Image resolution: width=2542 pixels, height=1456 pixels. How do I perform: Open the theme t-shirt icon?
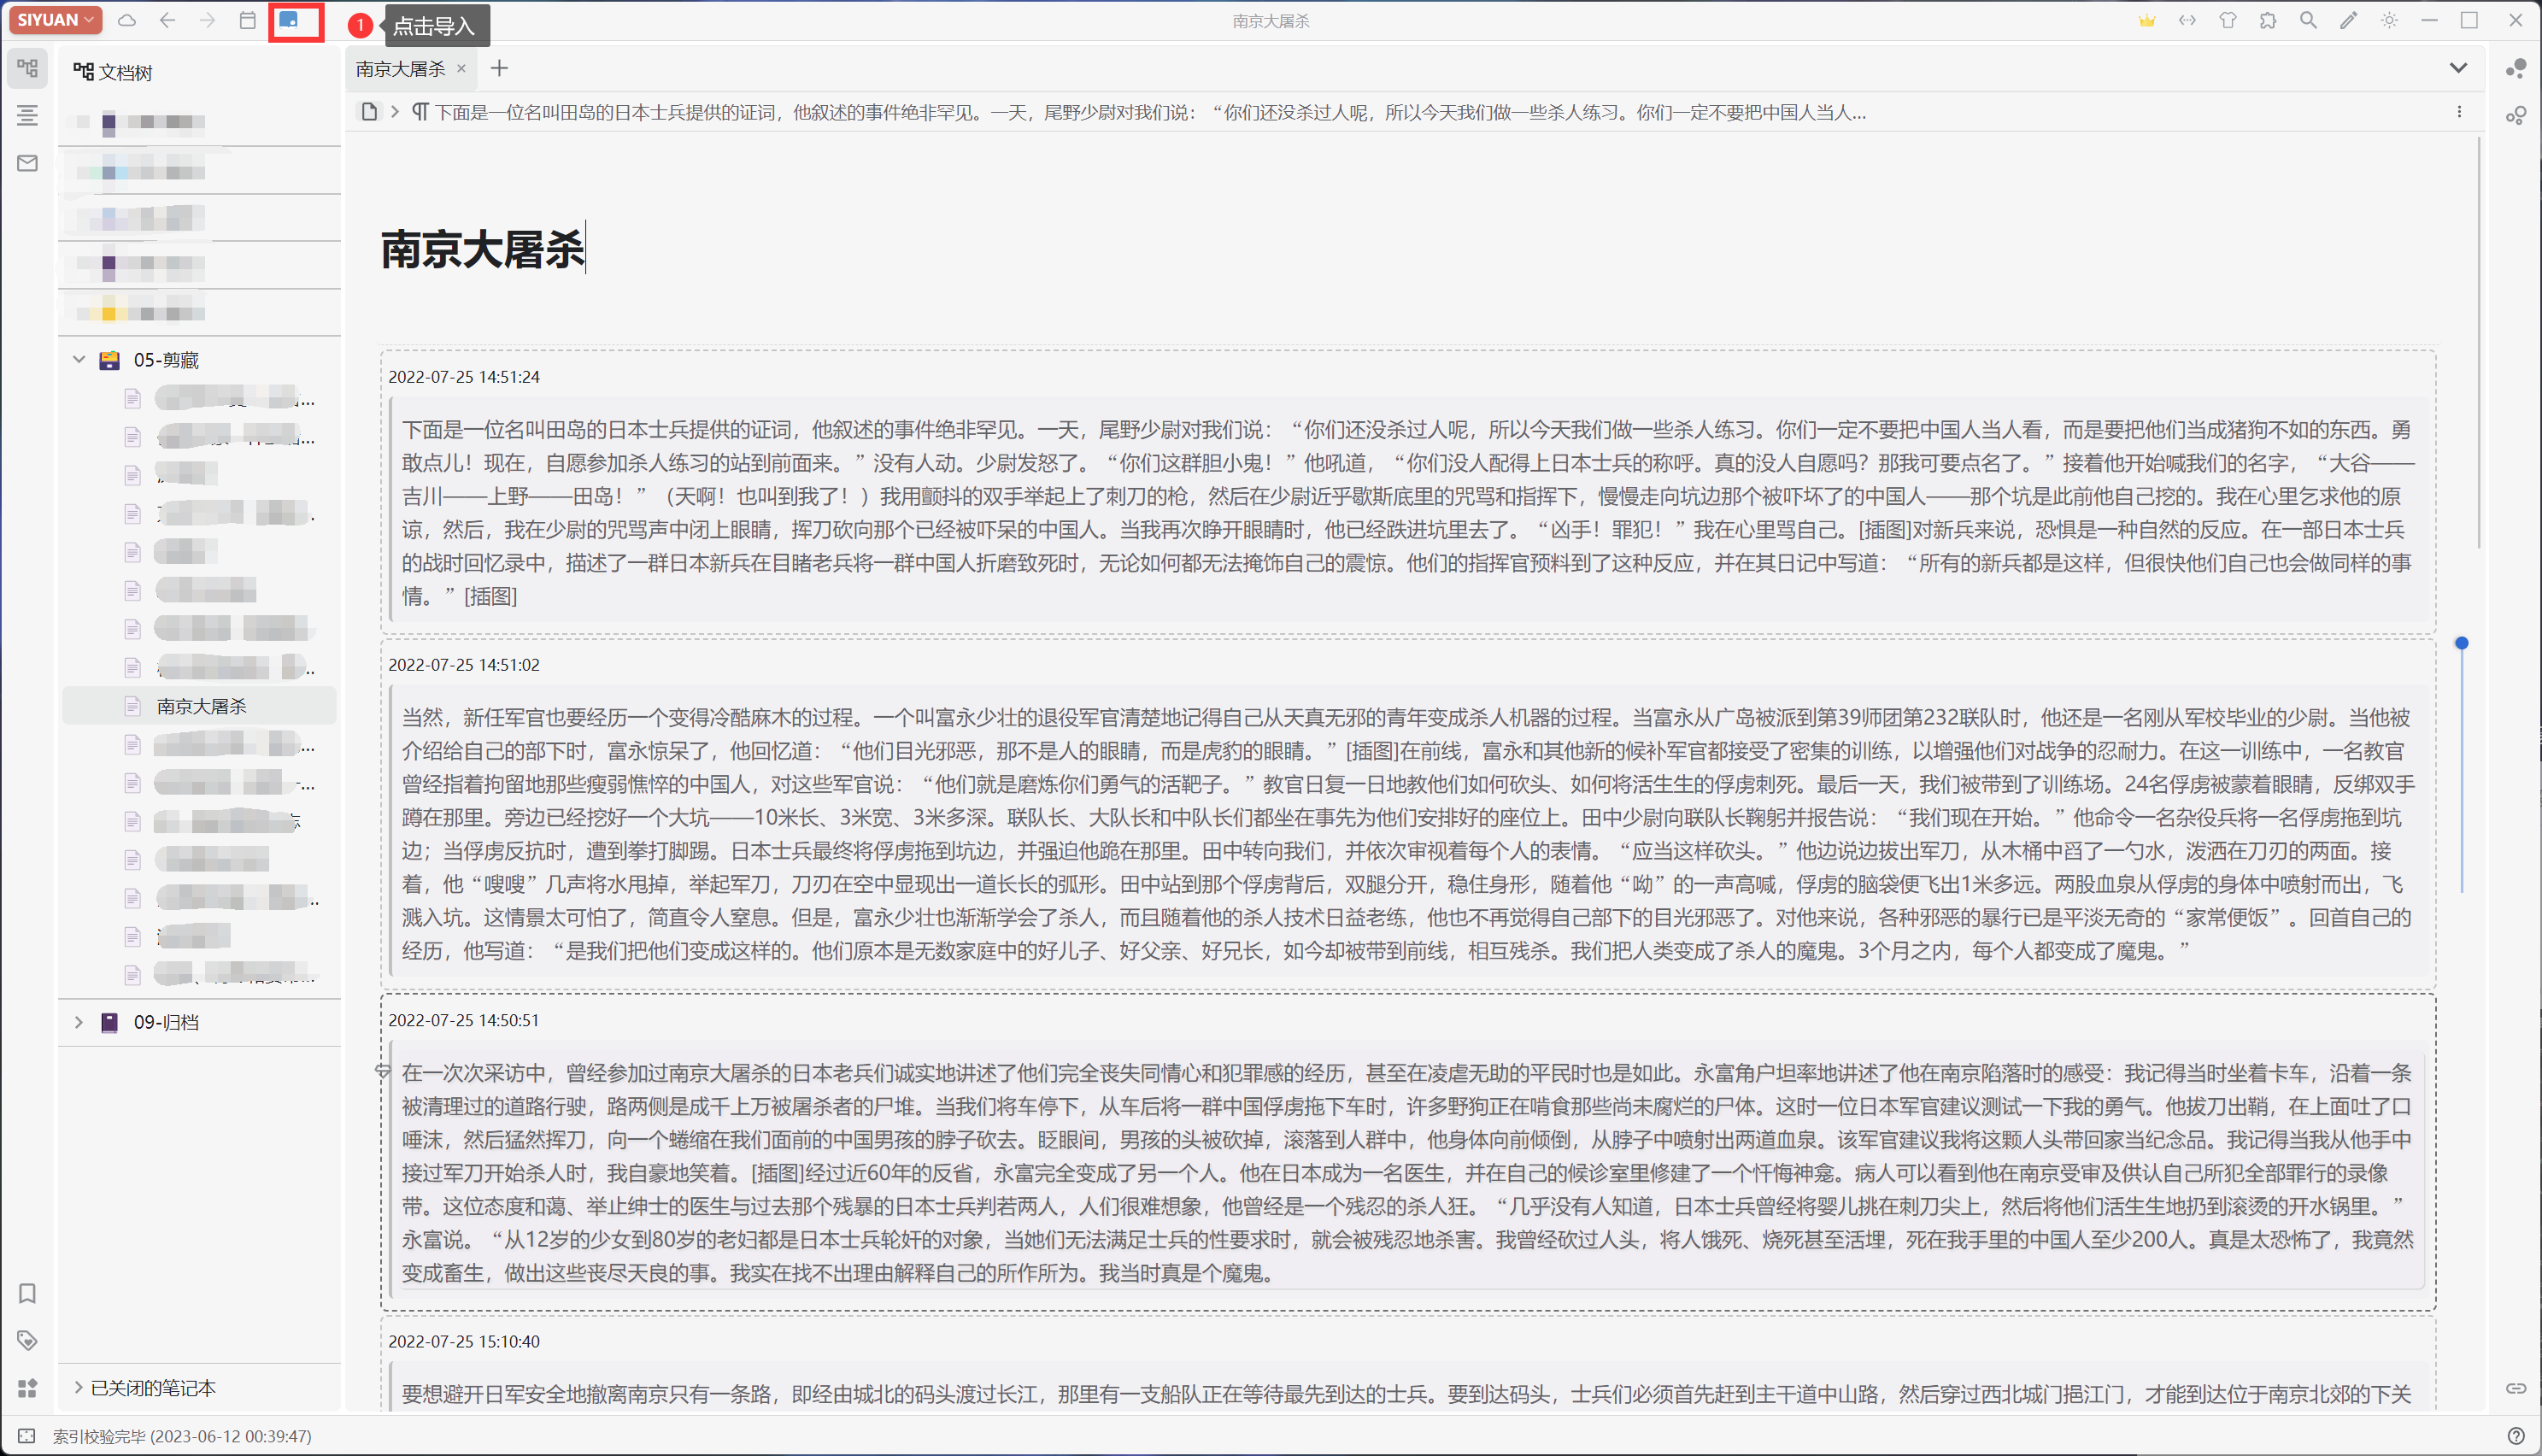click(x=2227, y=21)
